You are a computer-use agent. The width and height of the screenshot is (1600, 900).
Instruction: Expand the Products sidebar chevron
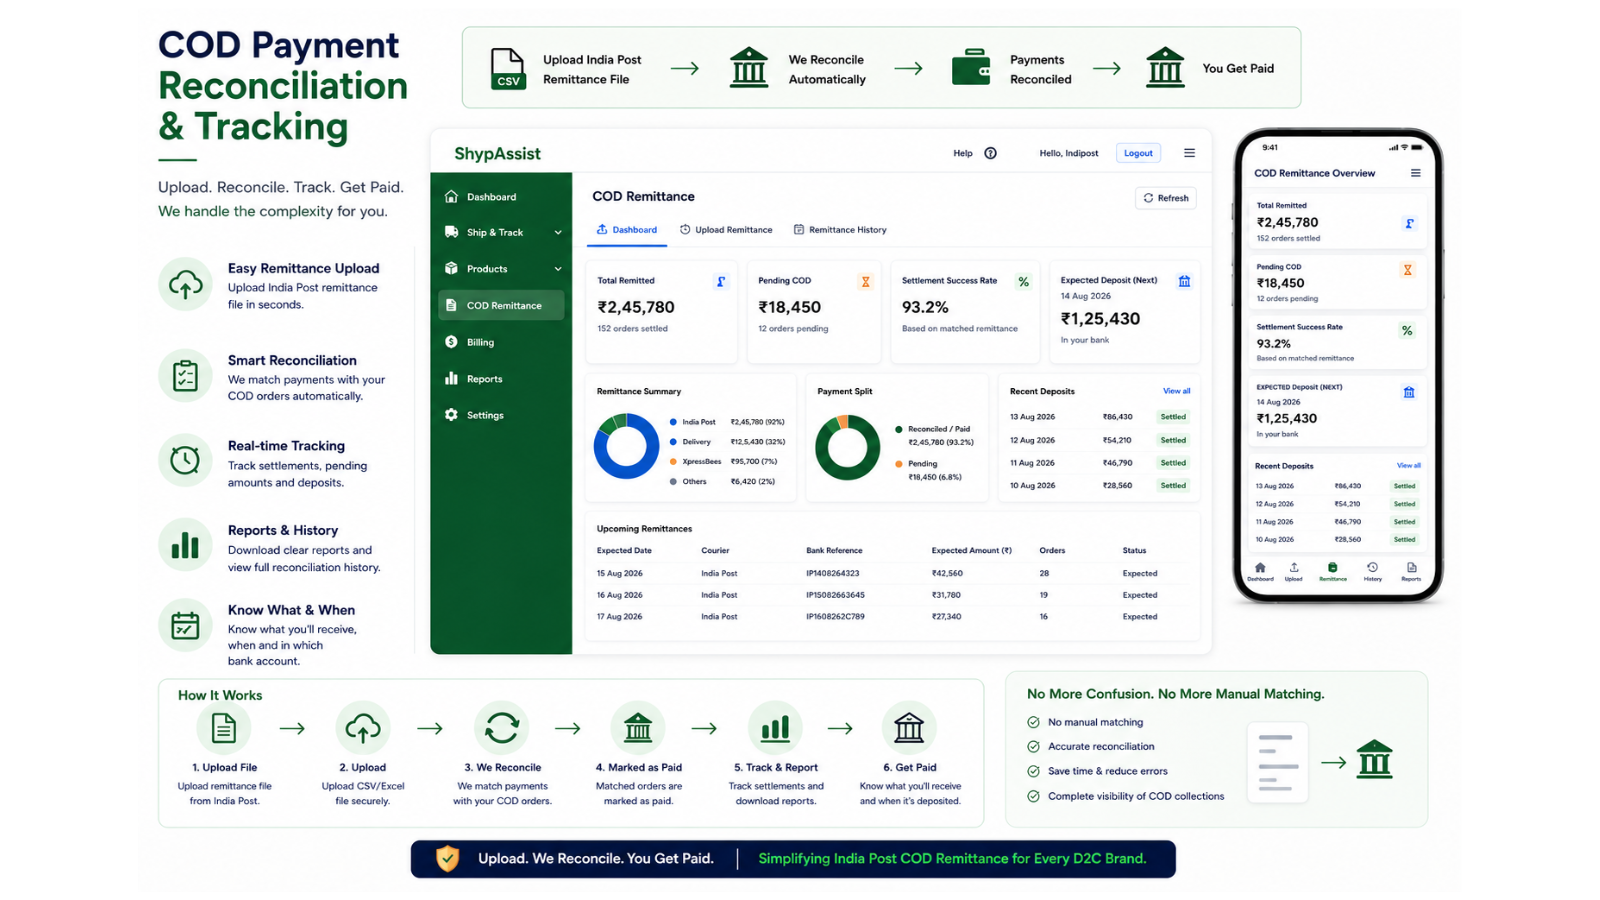[x=558, y=269]
